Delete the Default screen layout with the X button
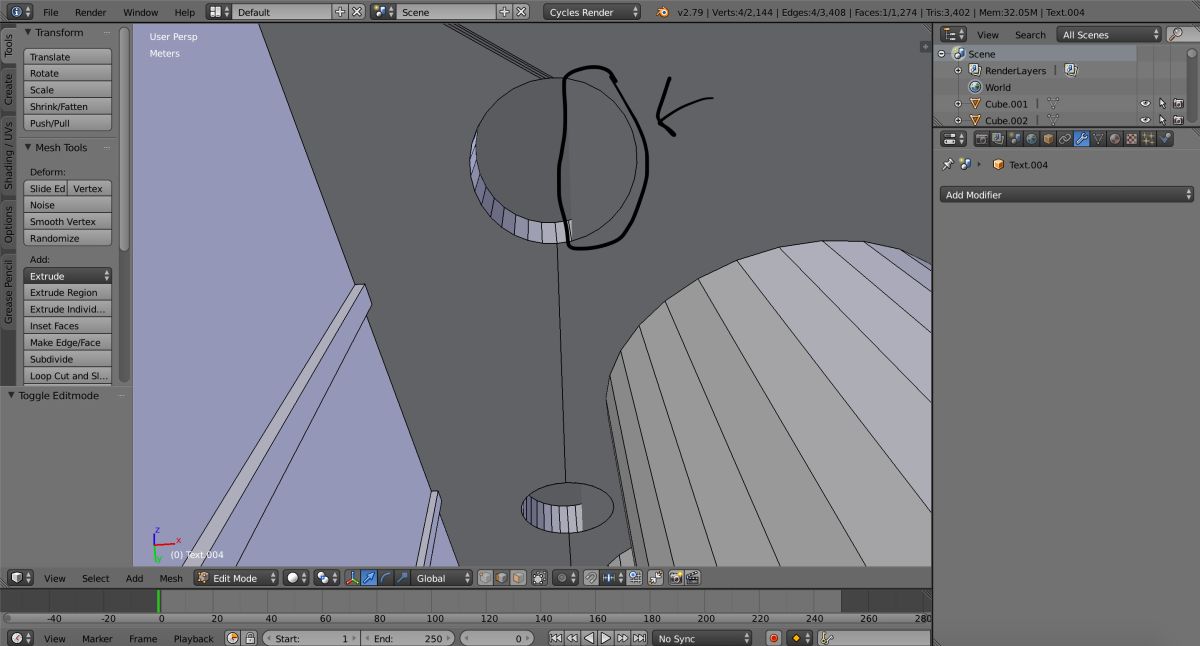The height and width of the screenshot is (646, 1200). click(x=357, y=12)
